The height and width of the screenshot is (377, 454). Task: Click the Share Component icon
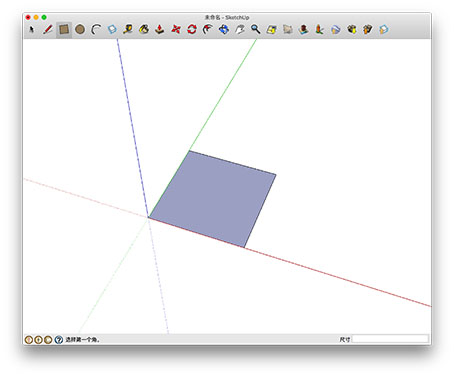[x=384, y=30]
